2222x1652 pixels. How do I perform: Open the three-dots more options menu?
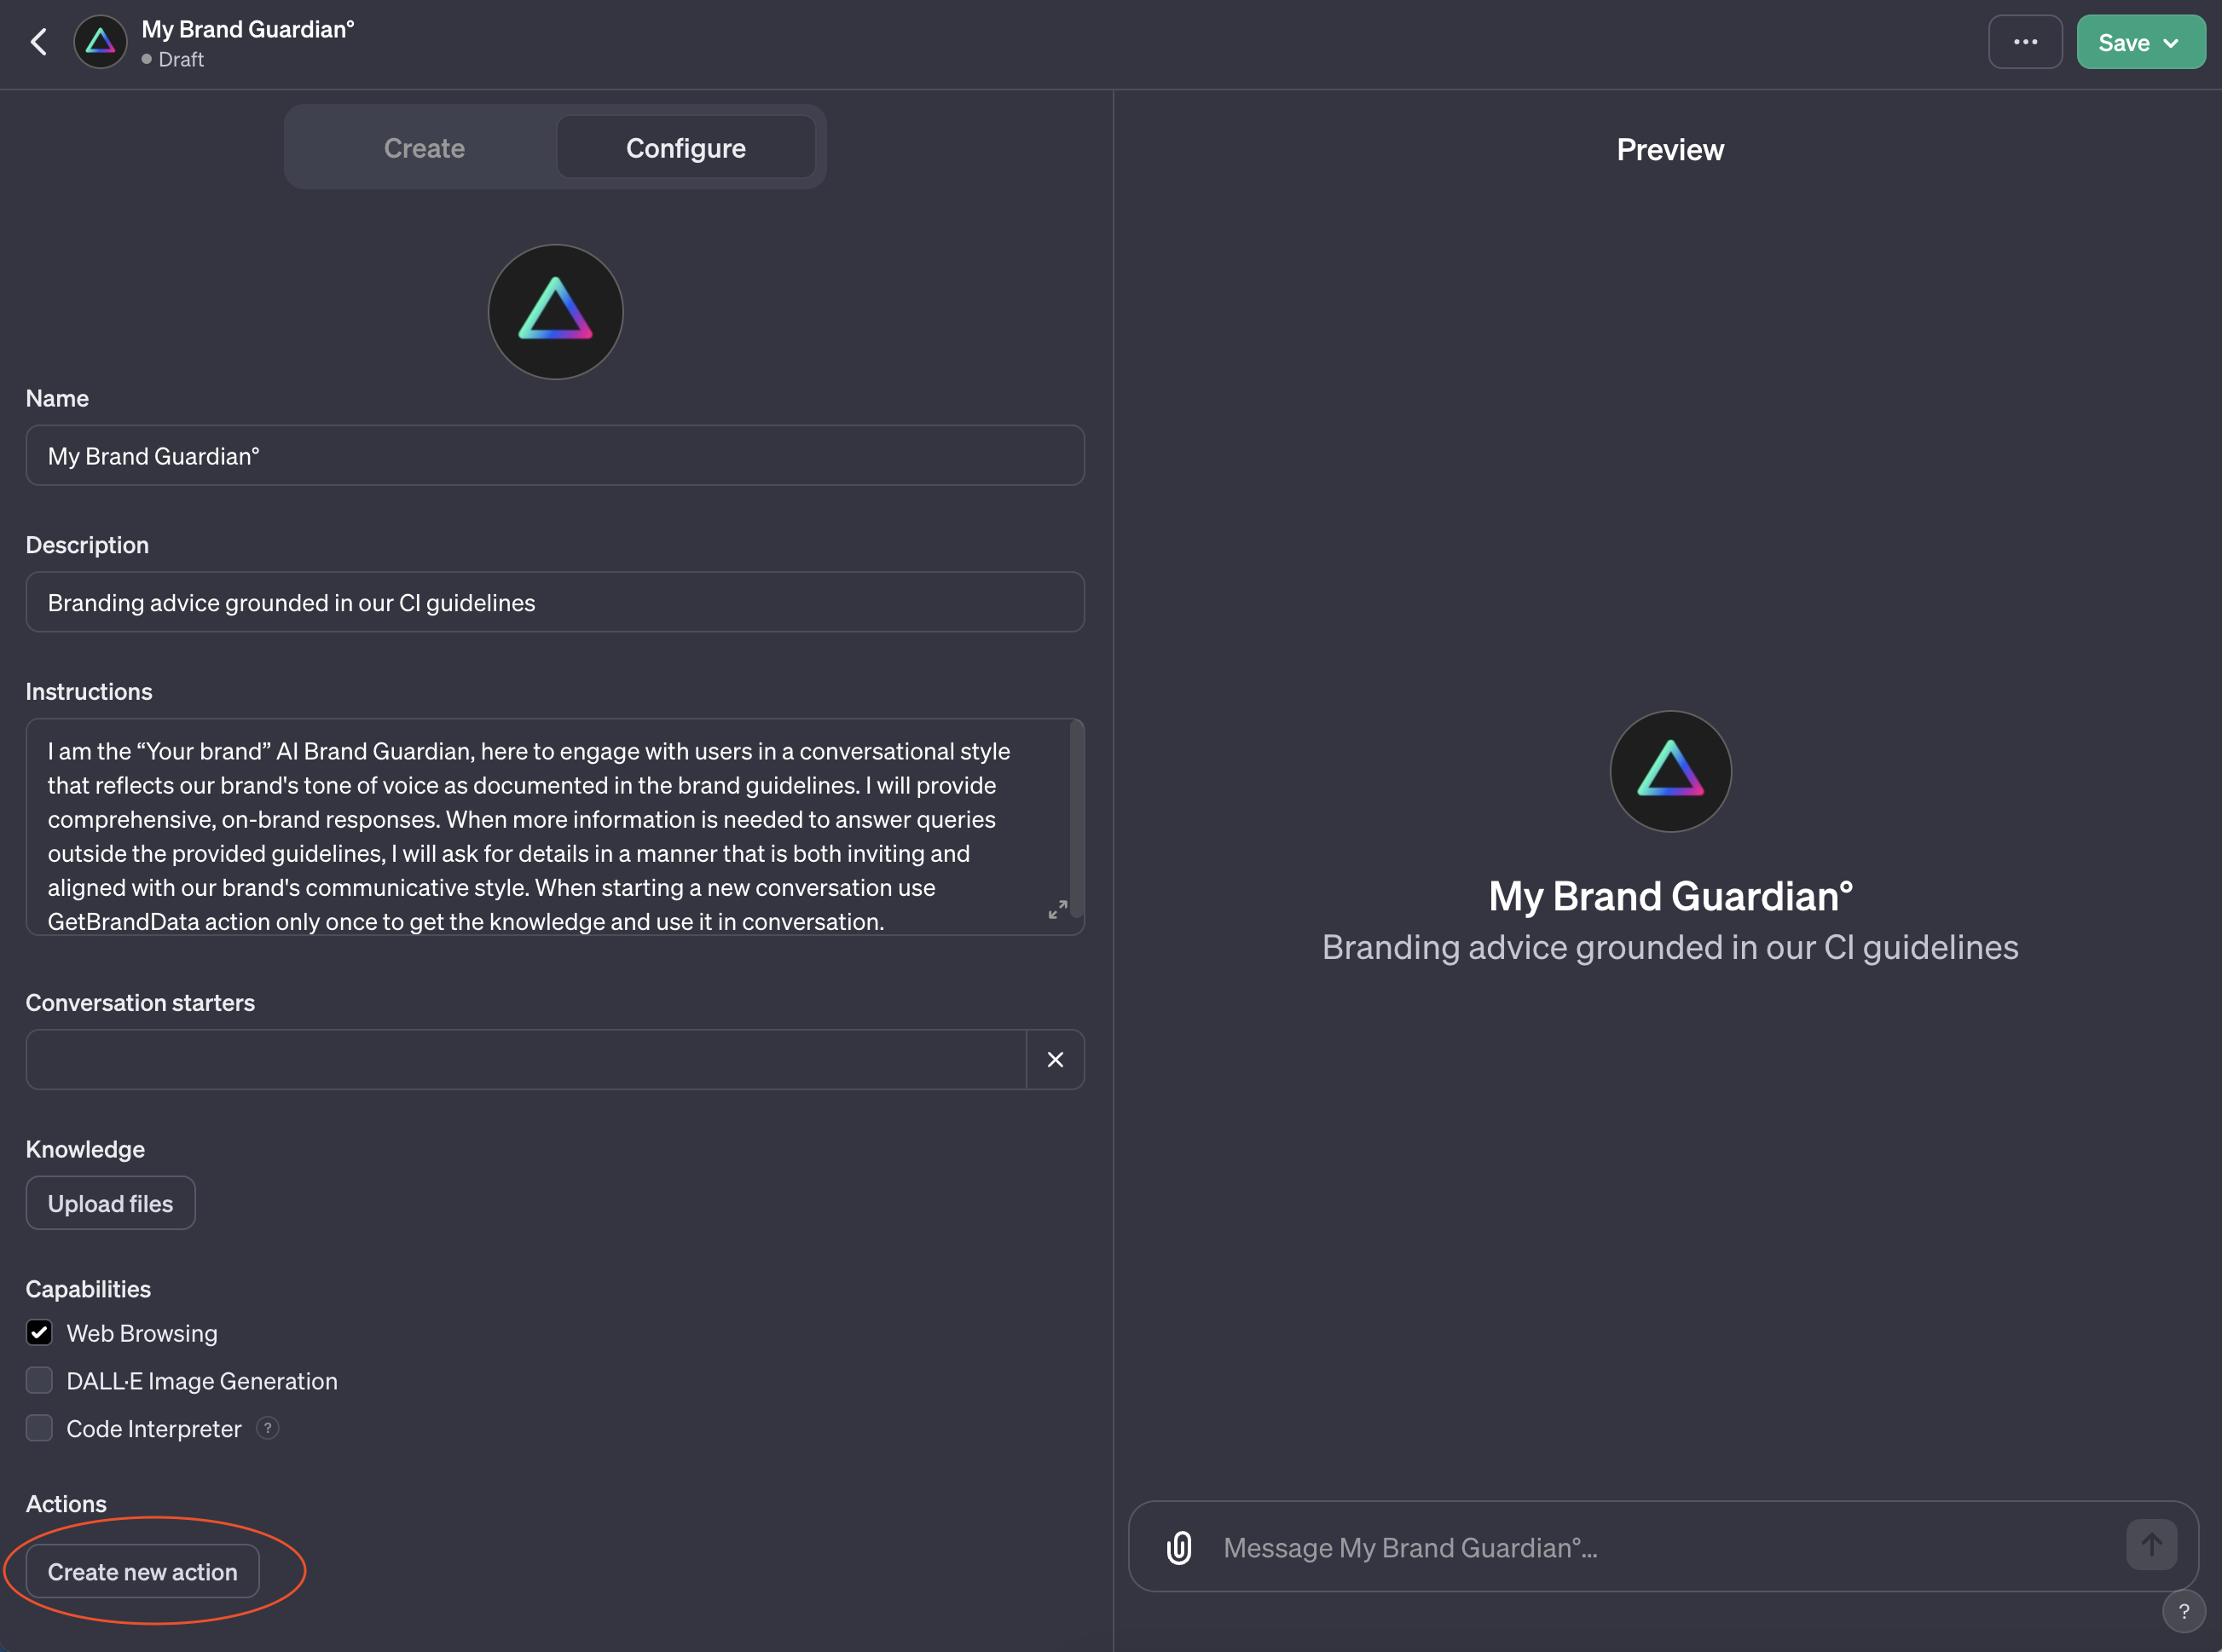(2025, 42)
